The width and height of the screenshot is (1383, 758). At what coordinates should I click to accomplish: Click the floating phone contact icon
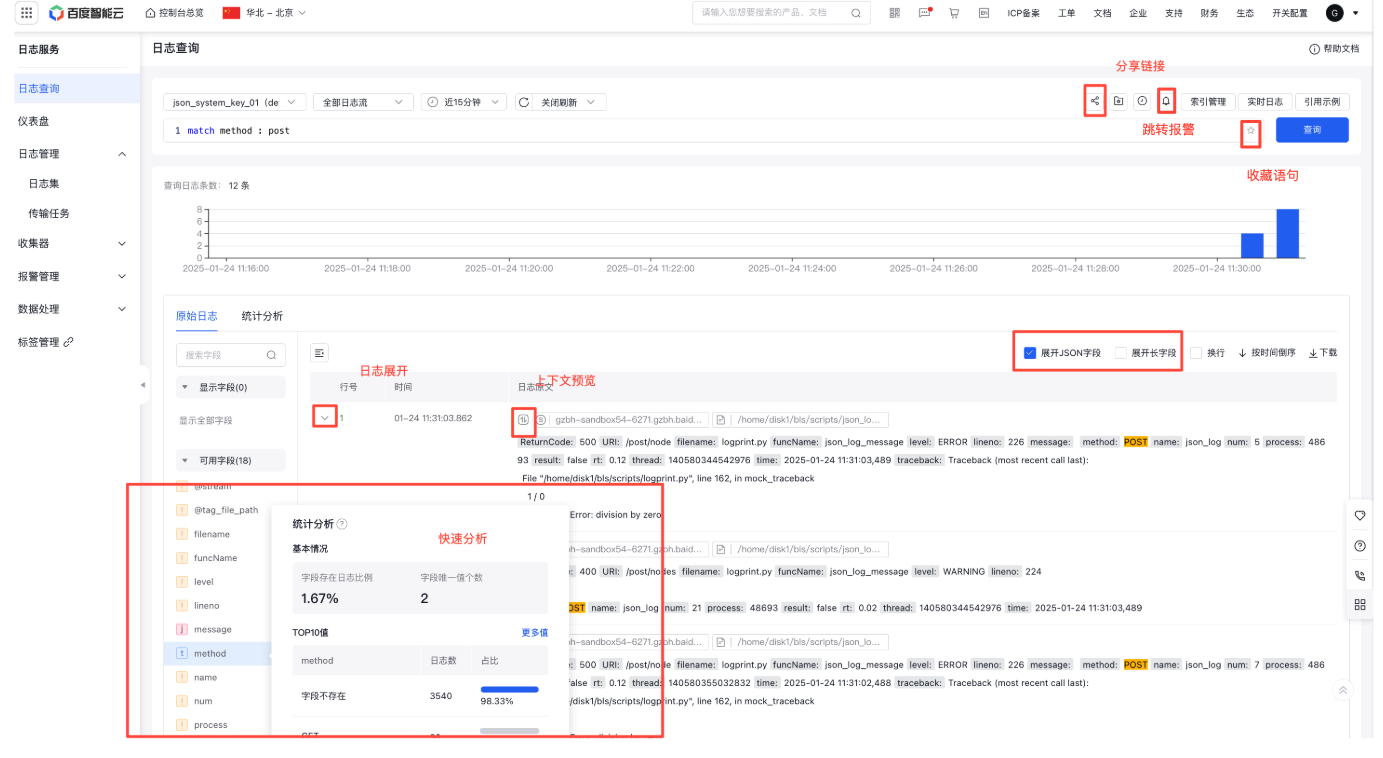[x=1360, y=575]
